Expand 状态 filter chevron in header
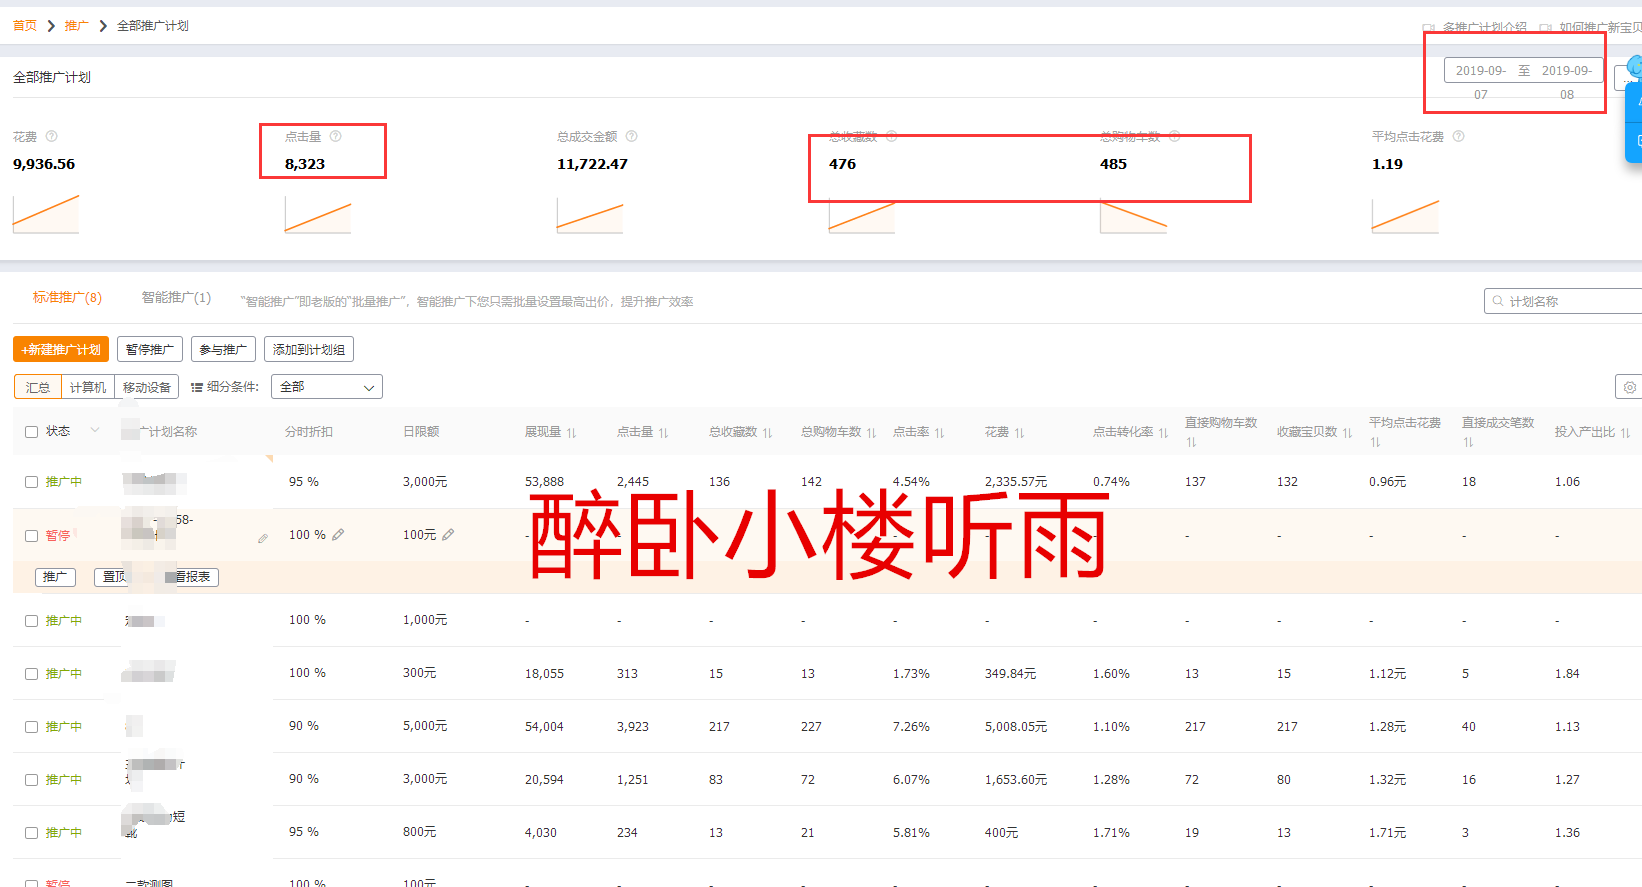This screenshot has width=1642, height=887. click(95, 431)
